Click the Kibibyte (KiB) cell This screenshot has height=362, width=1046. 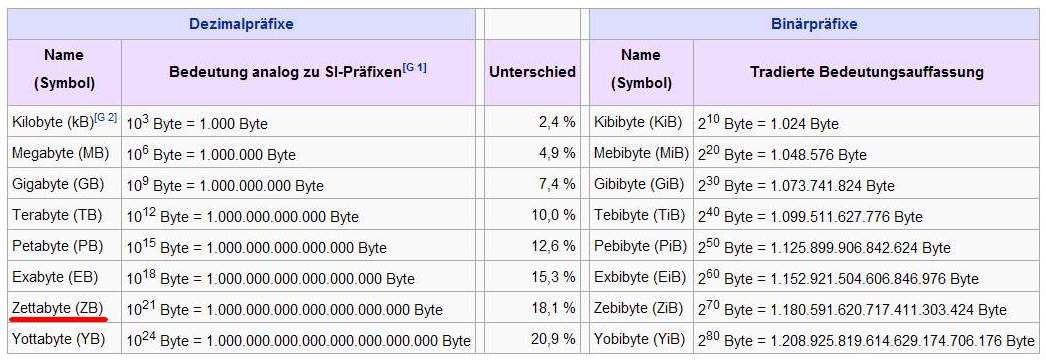642,122
